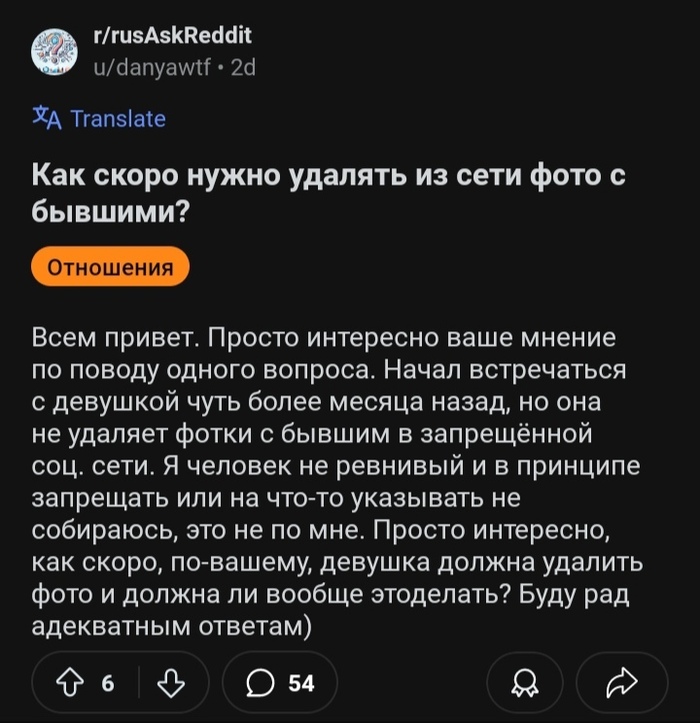Screen dimensions: 700x723
Task: Upvote the post about photos with exes
Action: (69, 683)
